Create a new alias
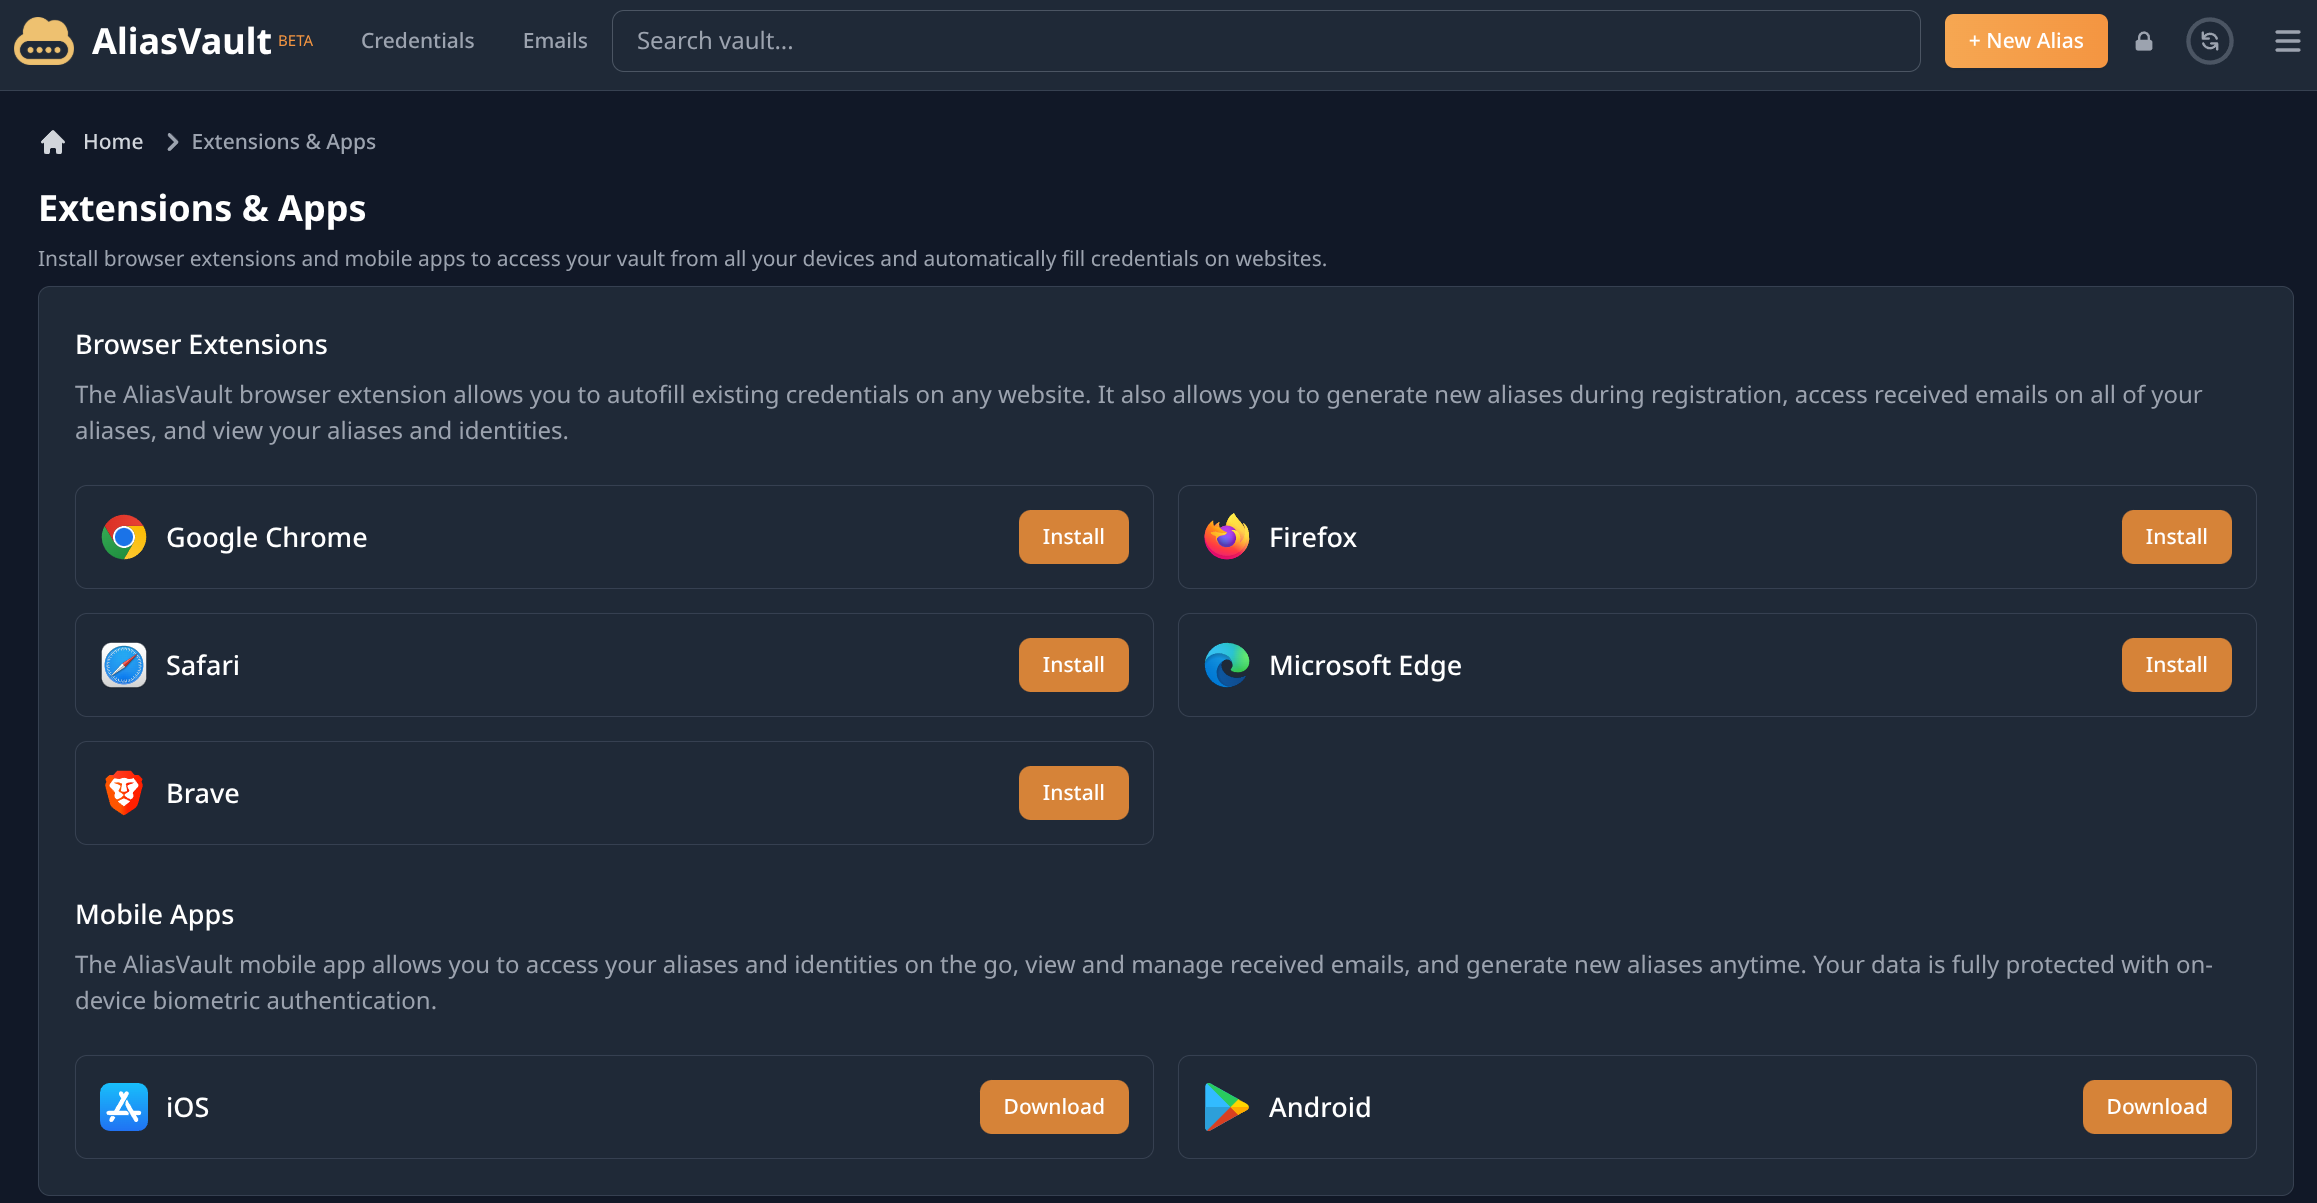This screenshot has width=2317, height=1203. pos(2025,41)
